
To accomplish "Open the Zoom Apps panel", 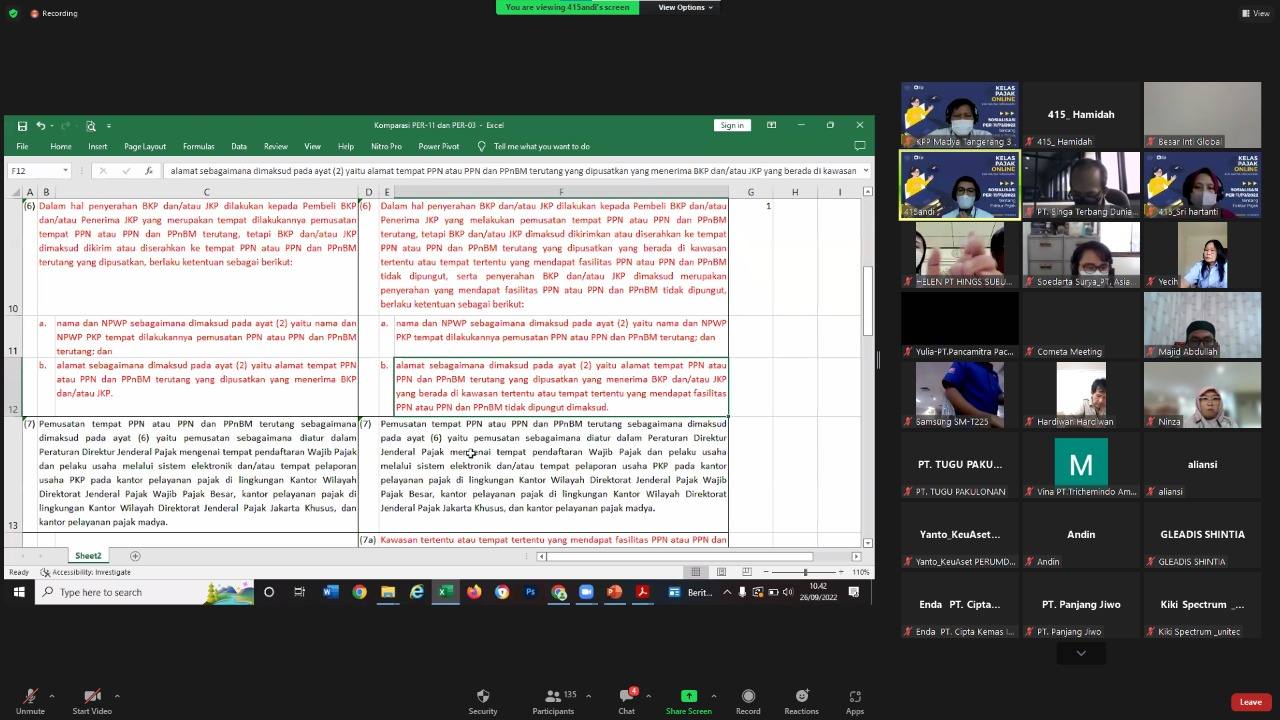I will 854,701.
